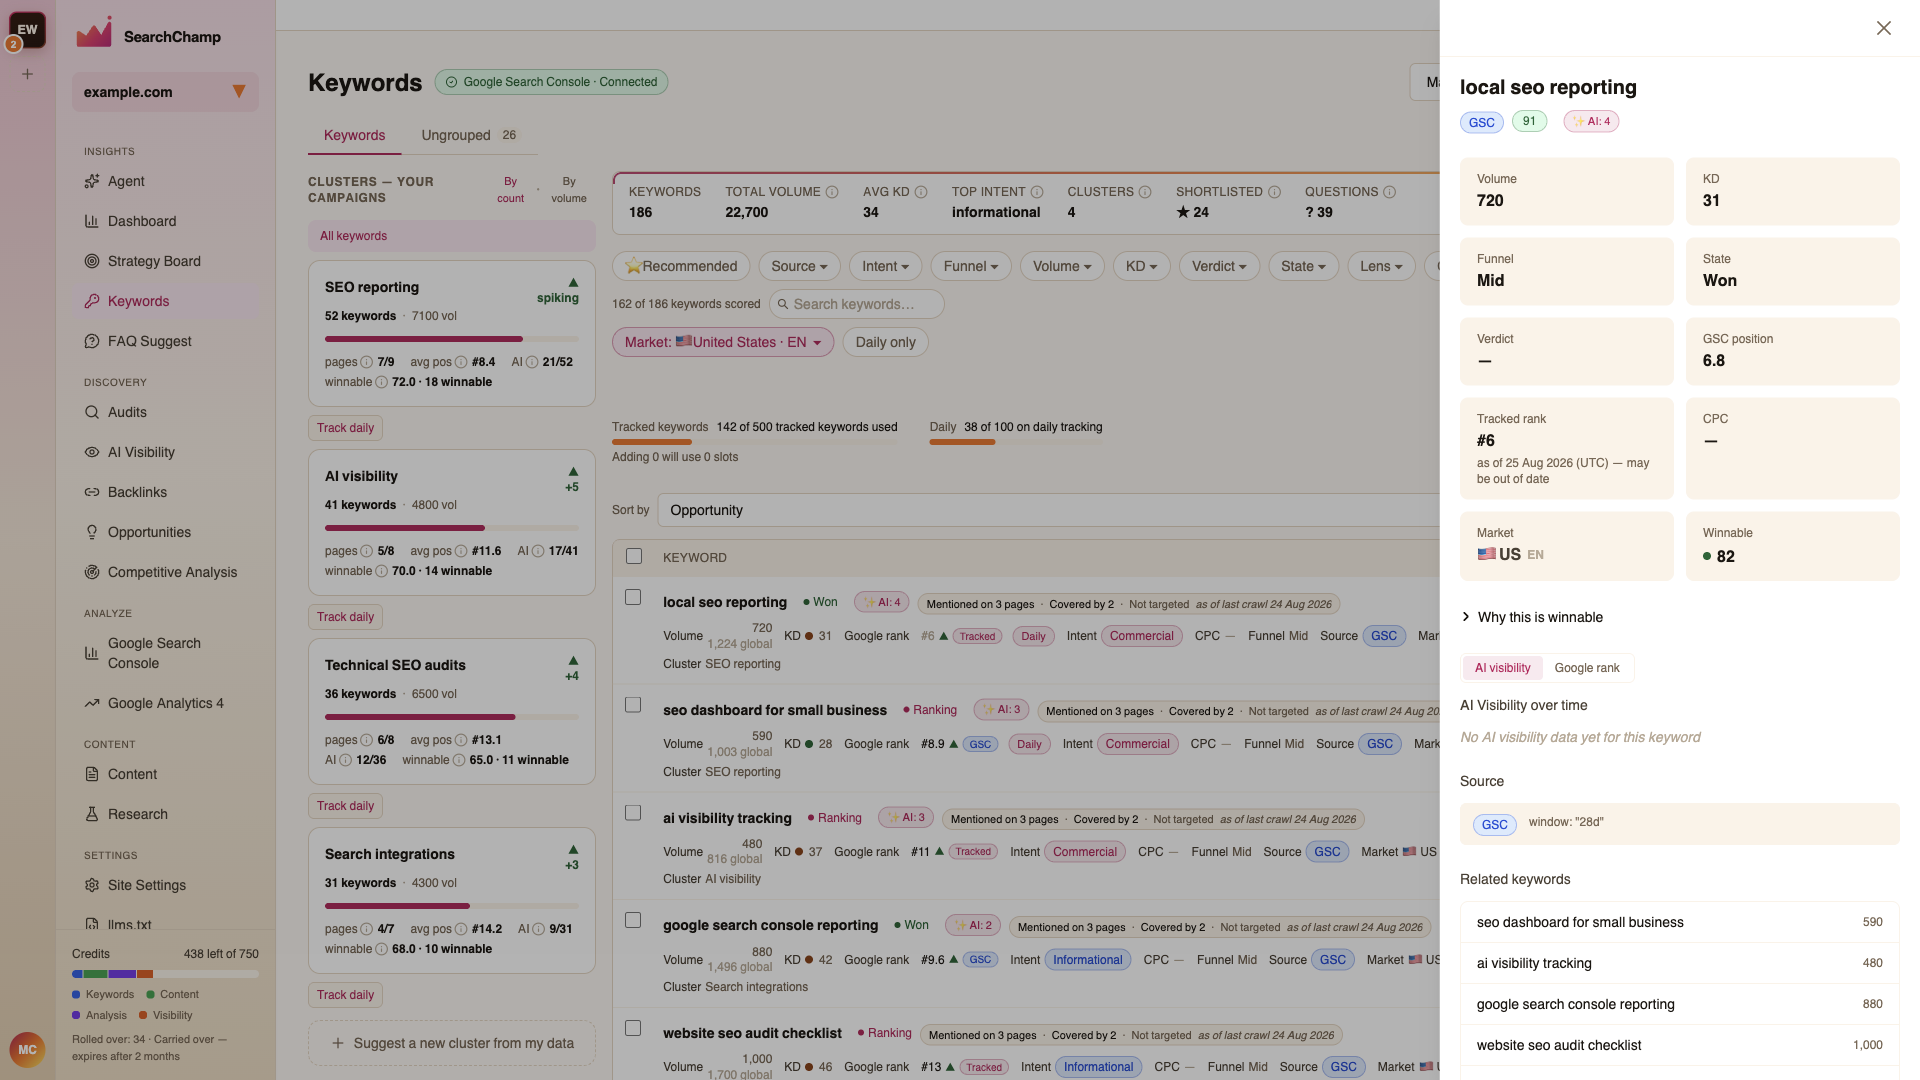Image resolution: width=1920 pixels, height=1080 pixels.
Task: Click the SearchChamp crown logo
Action: [94, 32]
